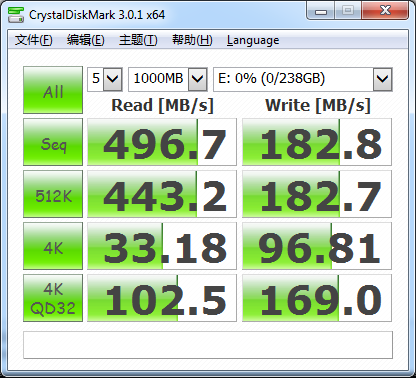
Task: Open the Language menu
Action: click(x=253, y=40)
